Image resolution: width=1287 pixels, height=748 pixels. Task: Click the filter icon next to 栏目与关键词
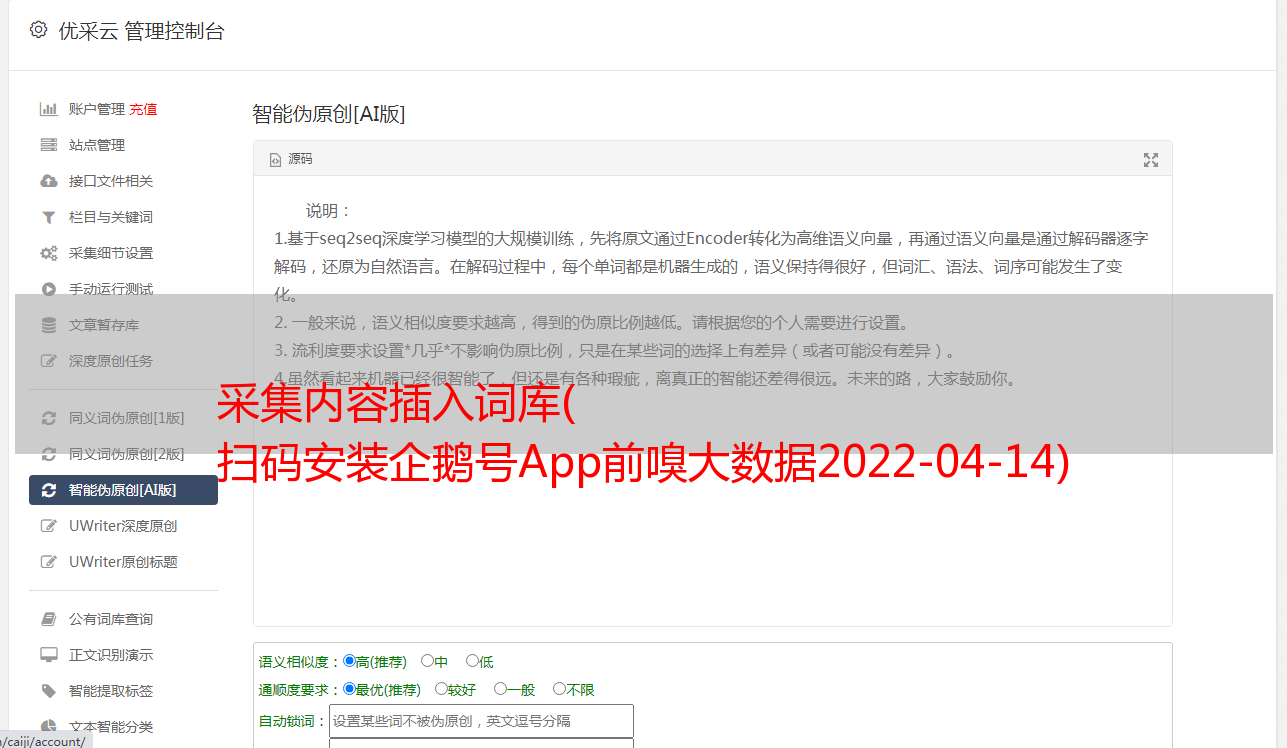click(x=48, y=217)
